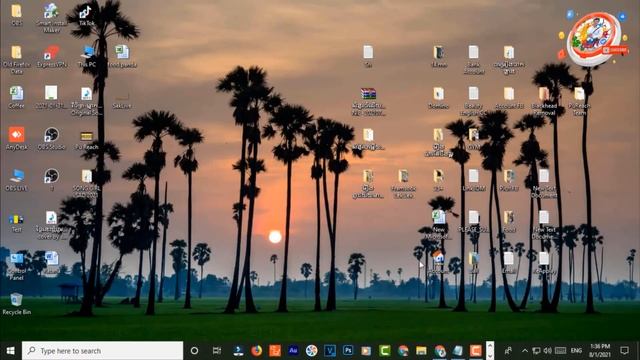Viewport: 640px width, 360px height.
Task: Launch the OBS Studio shortcut
Action: point(51,139)
